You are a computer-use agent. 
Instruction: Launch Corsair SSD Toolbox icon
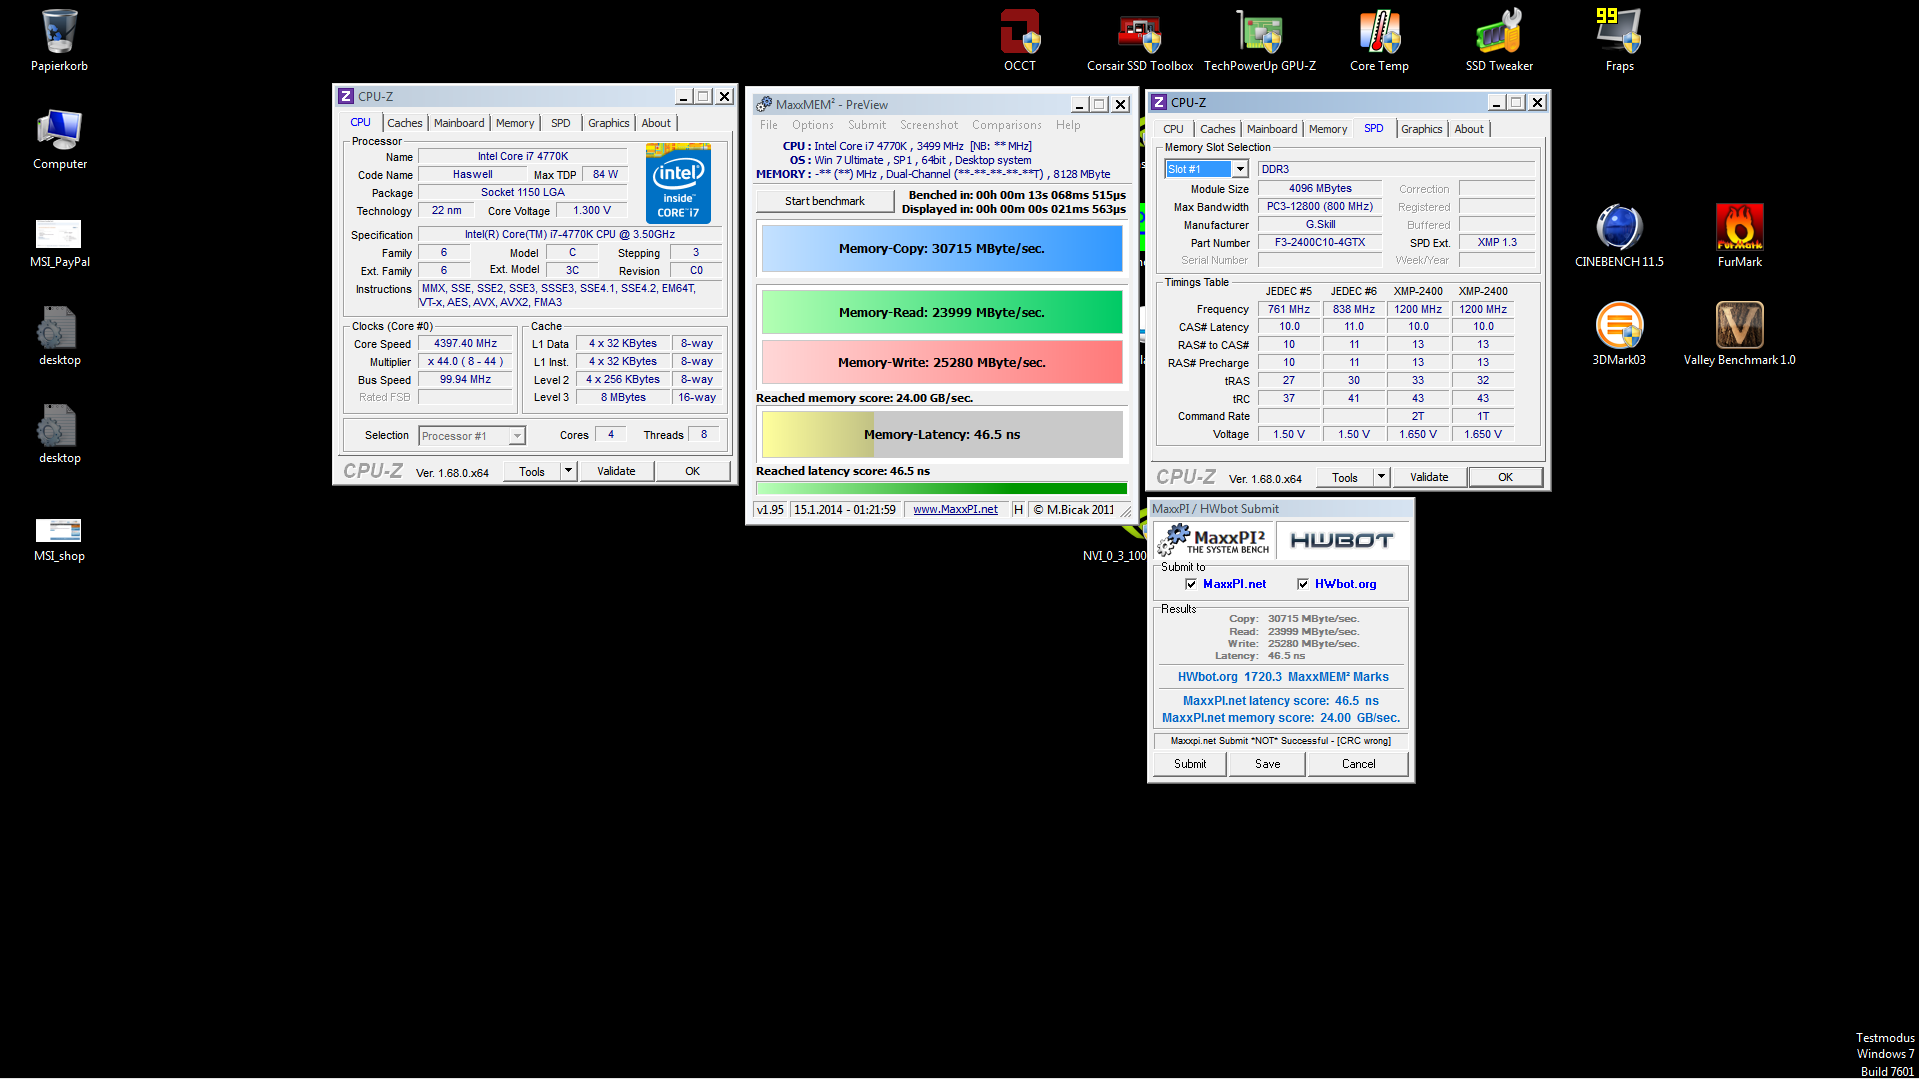coord(1140,40)
